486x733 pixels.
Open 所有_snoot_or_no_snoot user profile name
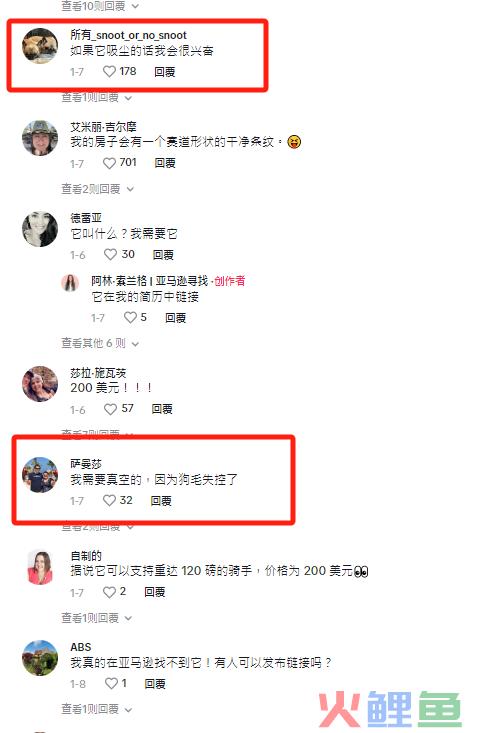pos(129,35)
